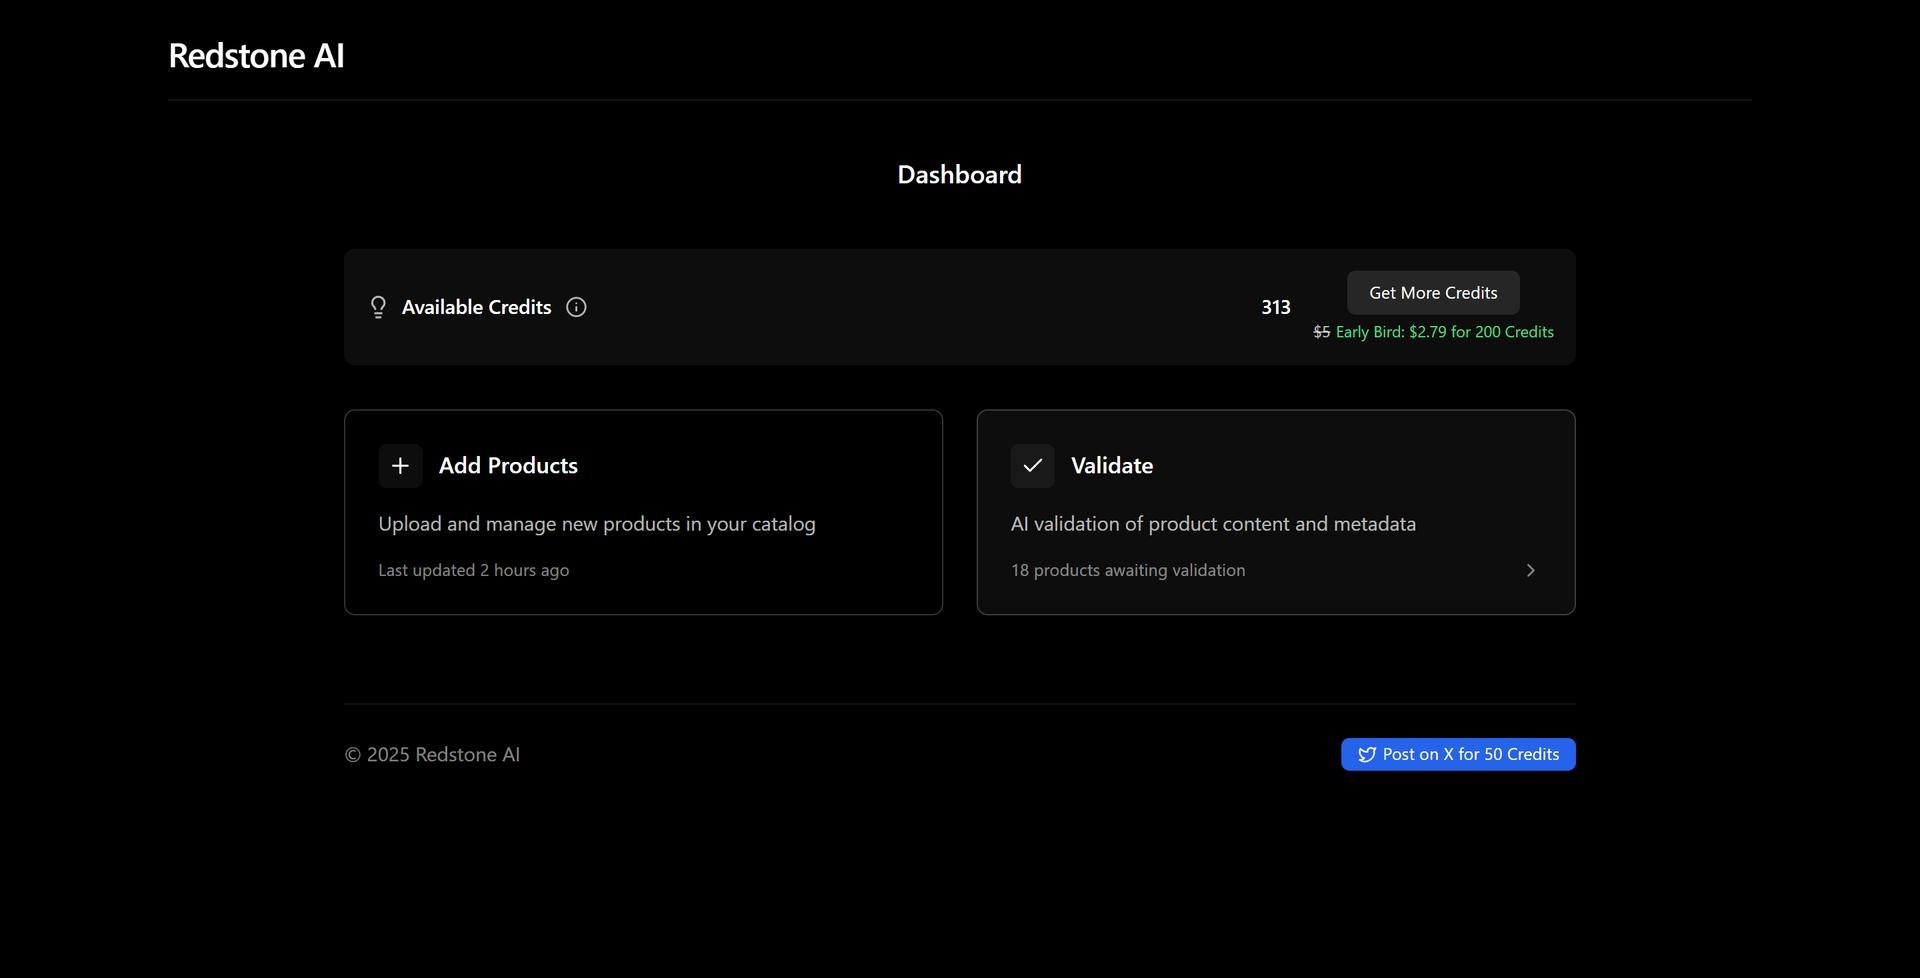The width and height of the screenshot is (1920, 978).
Task: Click the Post on X for 50 Credits button
Action: (x=1458, y=754)
